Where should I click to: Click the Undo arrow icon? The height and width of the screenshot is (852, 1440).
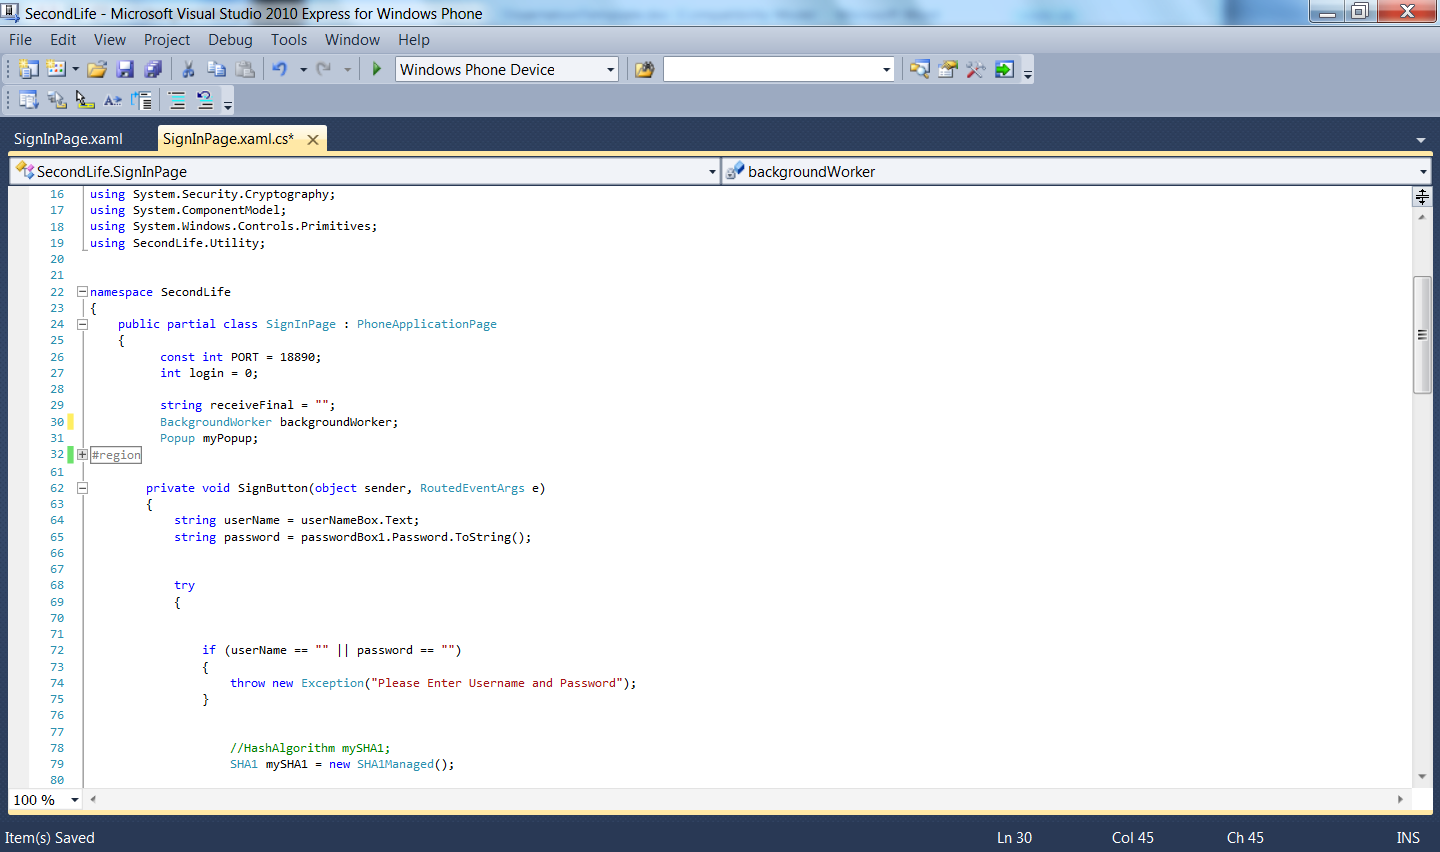(x=280, y=69)
